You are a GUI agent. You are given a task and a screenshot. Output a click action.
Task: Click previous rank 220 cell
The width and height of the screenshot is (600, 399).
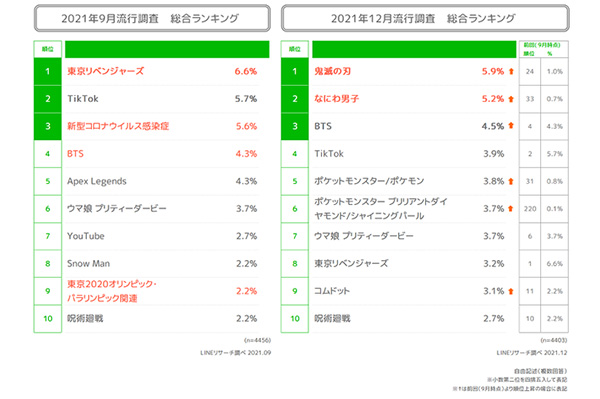tap(530, 209)
